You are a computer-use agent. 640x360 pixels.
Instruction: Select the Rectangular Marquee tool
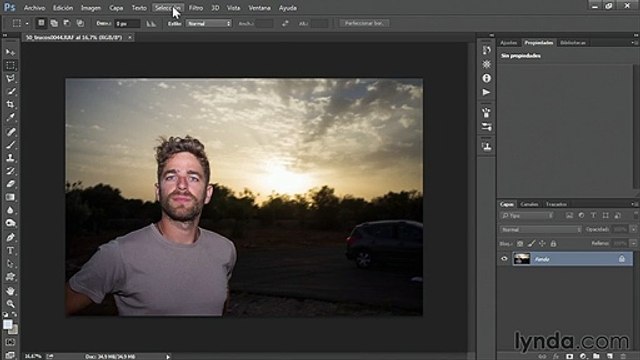[x=10, y=65]
